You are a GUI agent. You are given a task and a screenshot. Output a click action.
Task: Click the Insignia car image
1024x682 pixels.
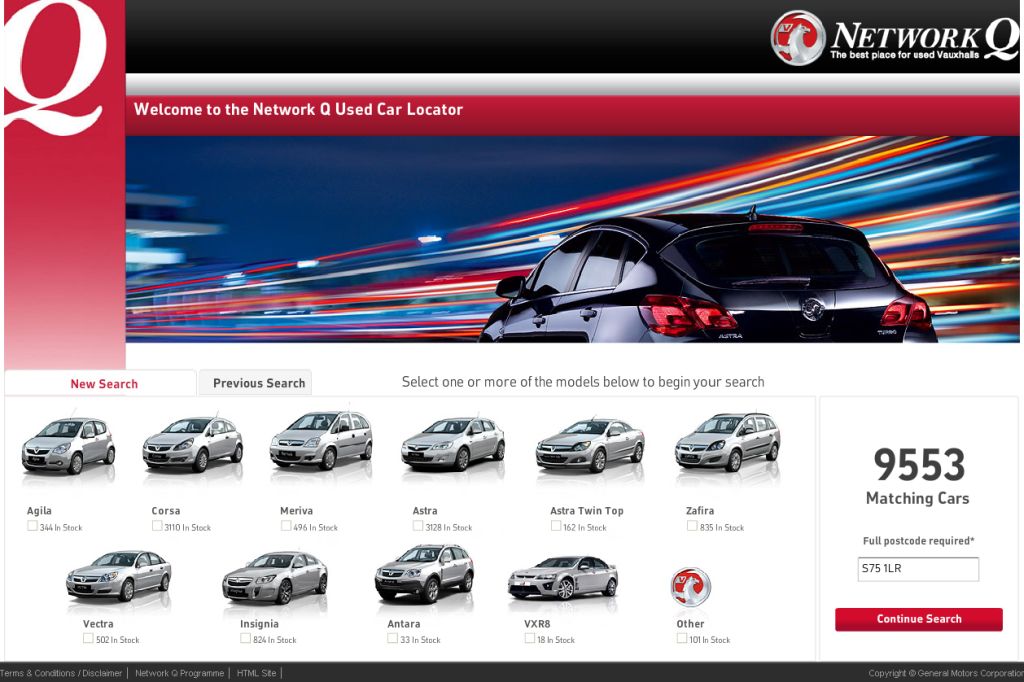[274, 577]
